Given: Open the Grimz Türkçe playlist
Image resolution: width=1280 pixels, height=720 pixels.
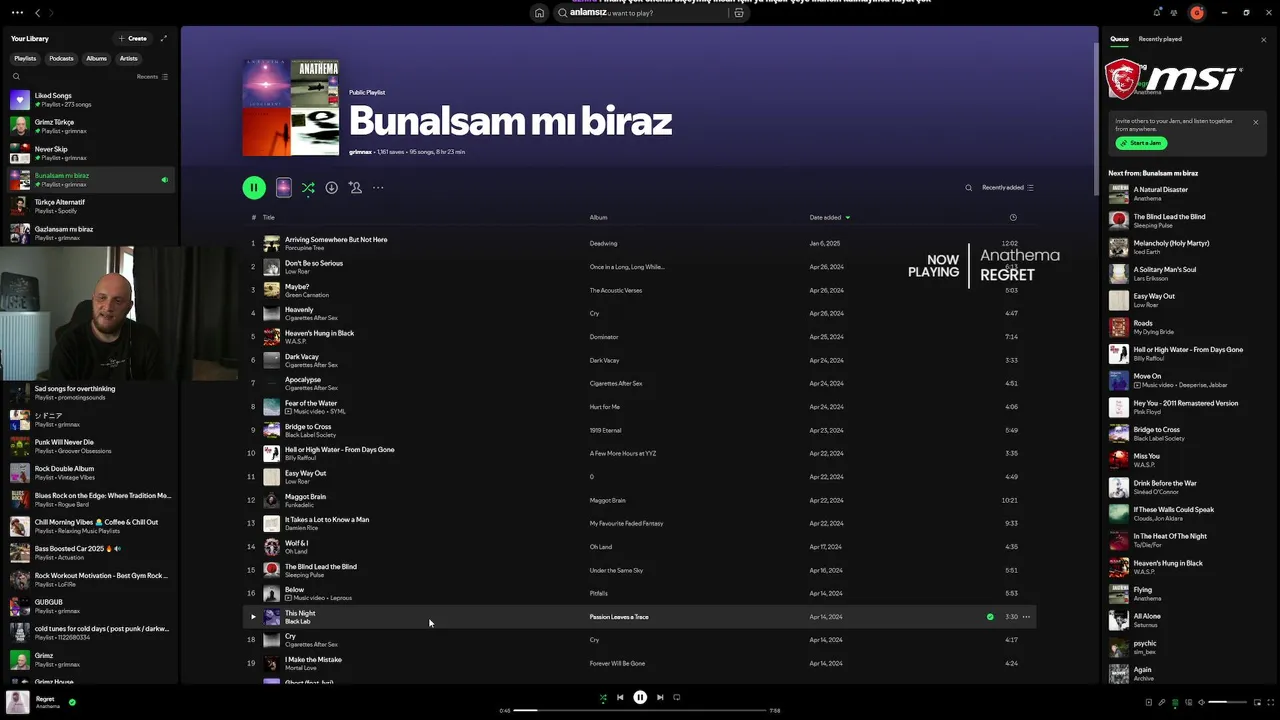Looking at the screenshot, I should click(91, 126).
